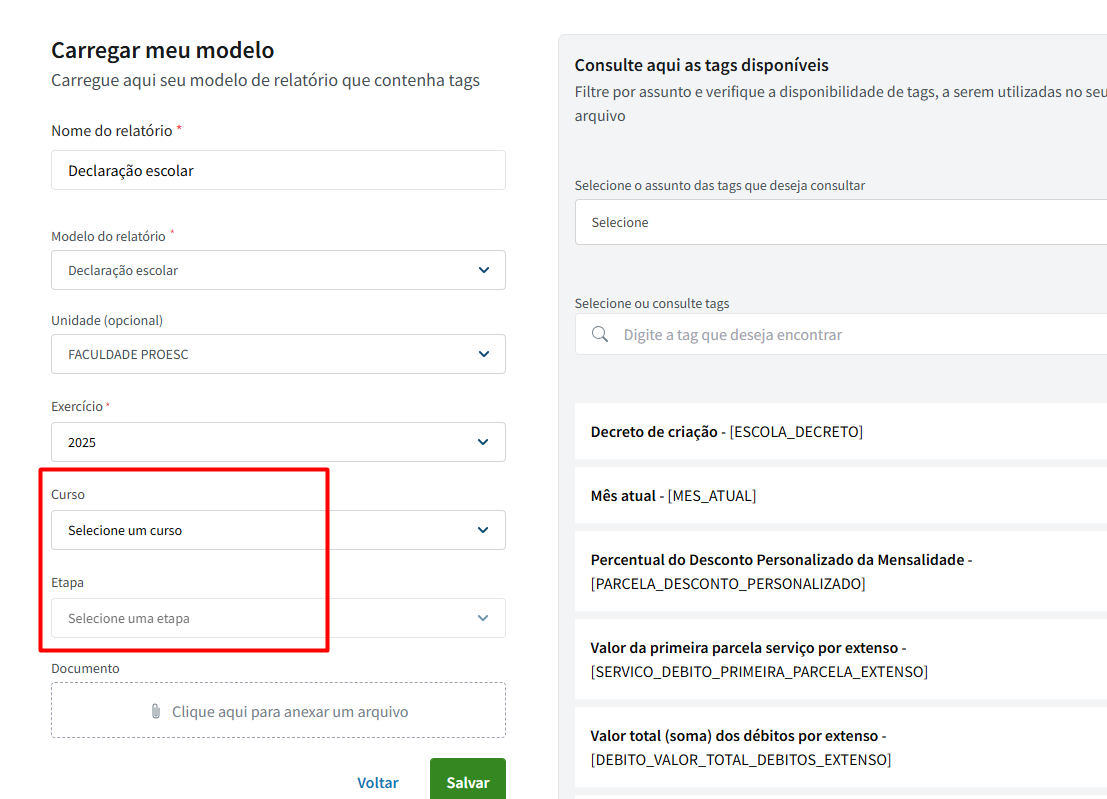
Task: Select the Mês atual tag row
Action: (x=840, y=496)
